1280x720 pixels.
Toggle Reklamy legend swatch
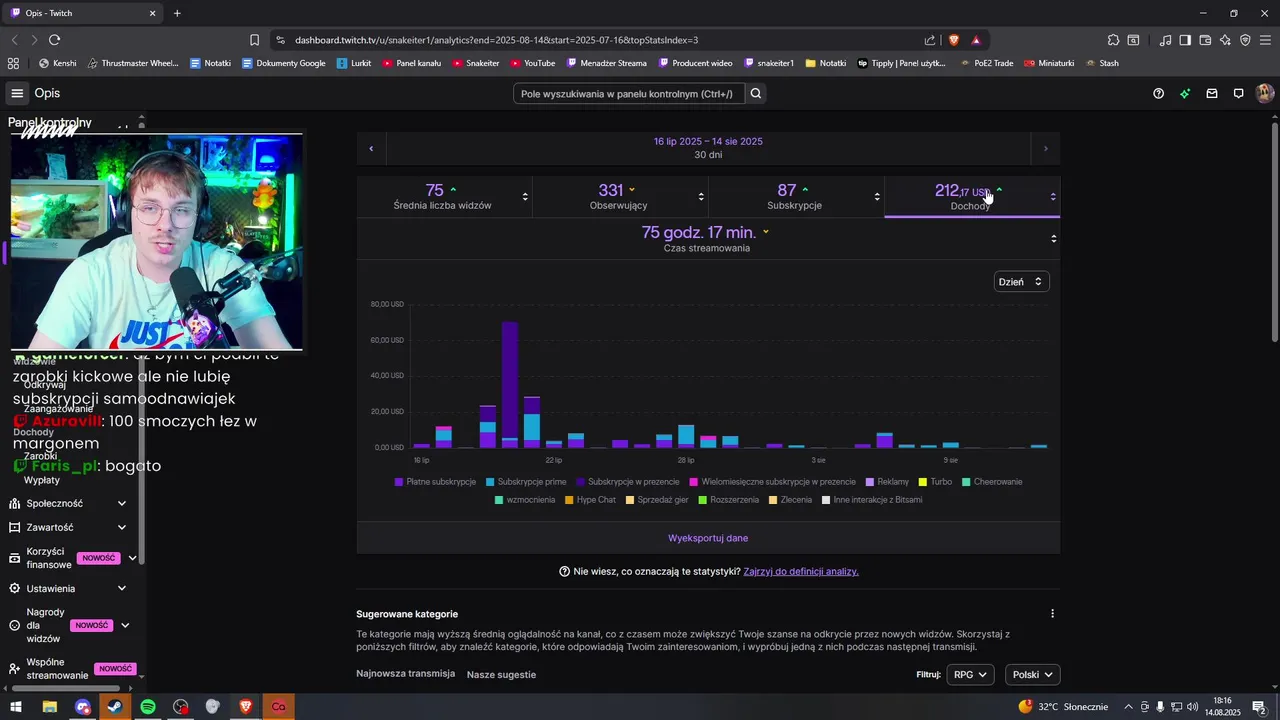[870, 482]
